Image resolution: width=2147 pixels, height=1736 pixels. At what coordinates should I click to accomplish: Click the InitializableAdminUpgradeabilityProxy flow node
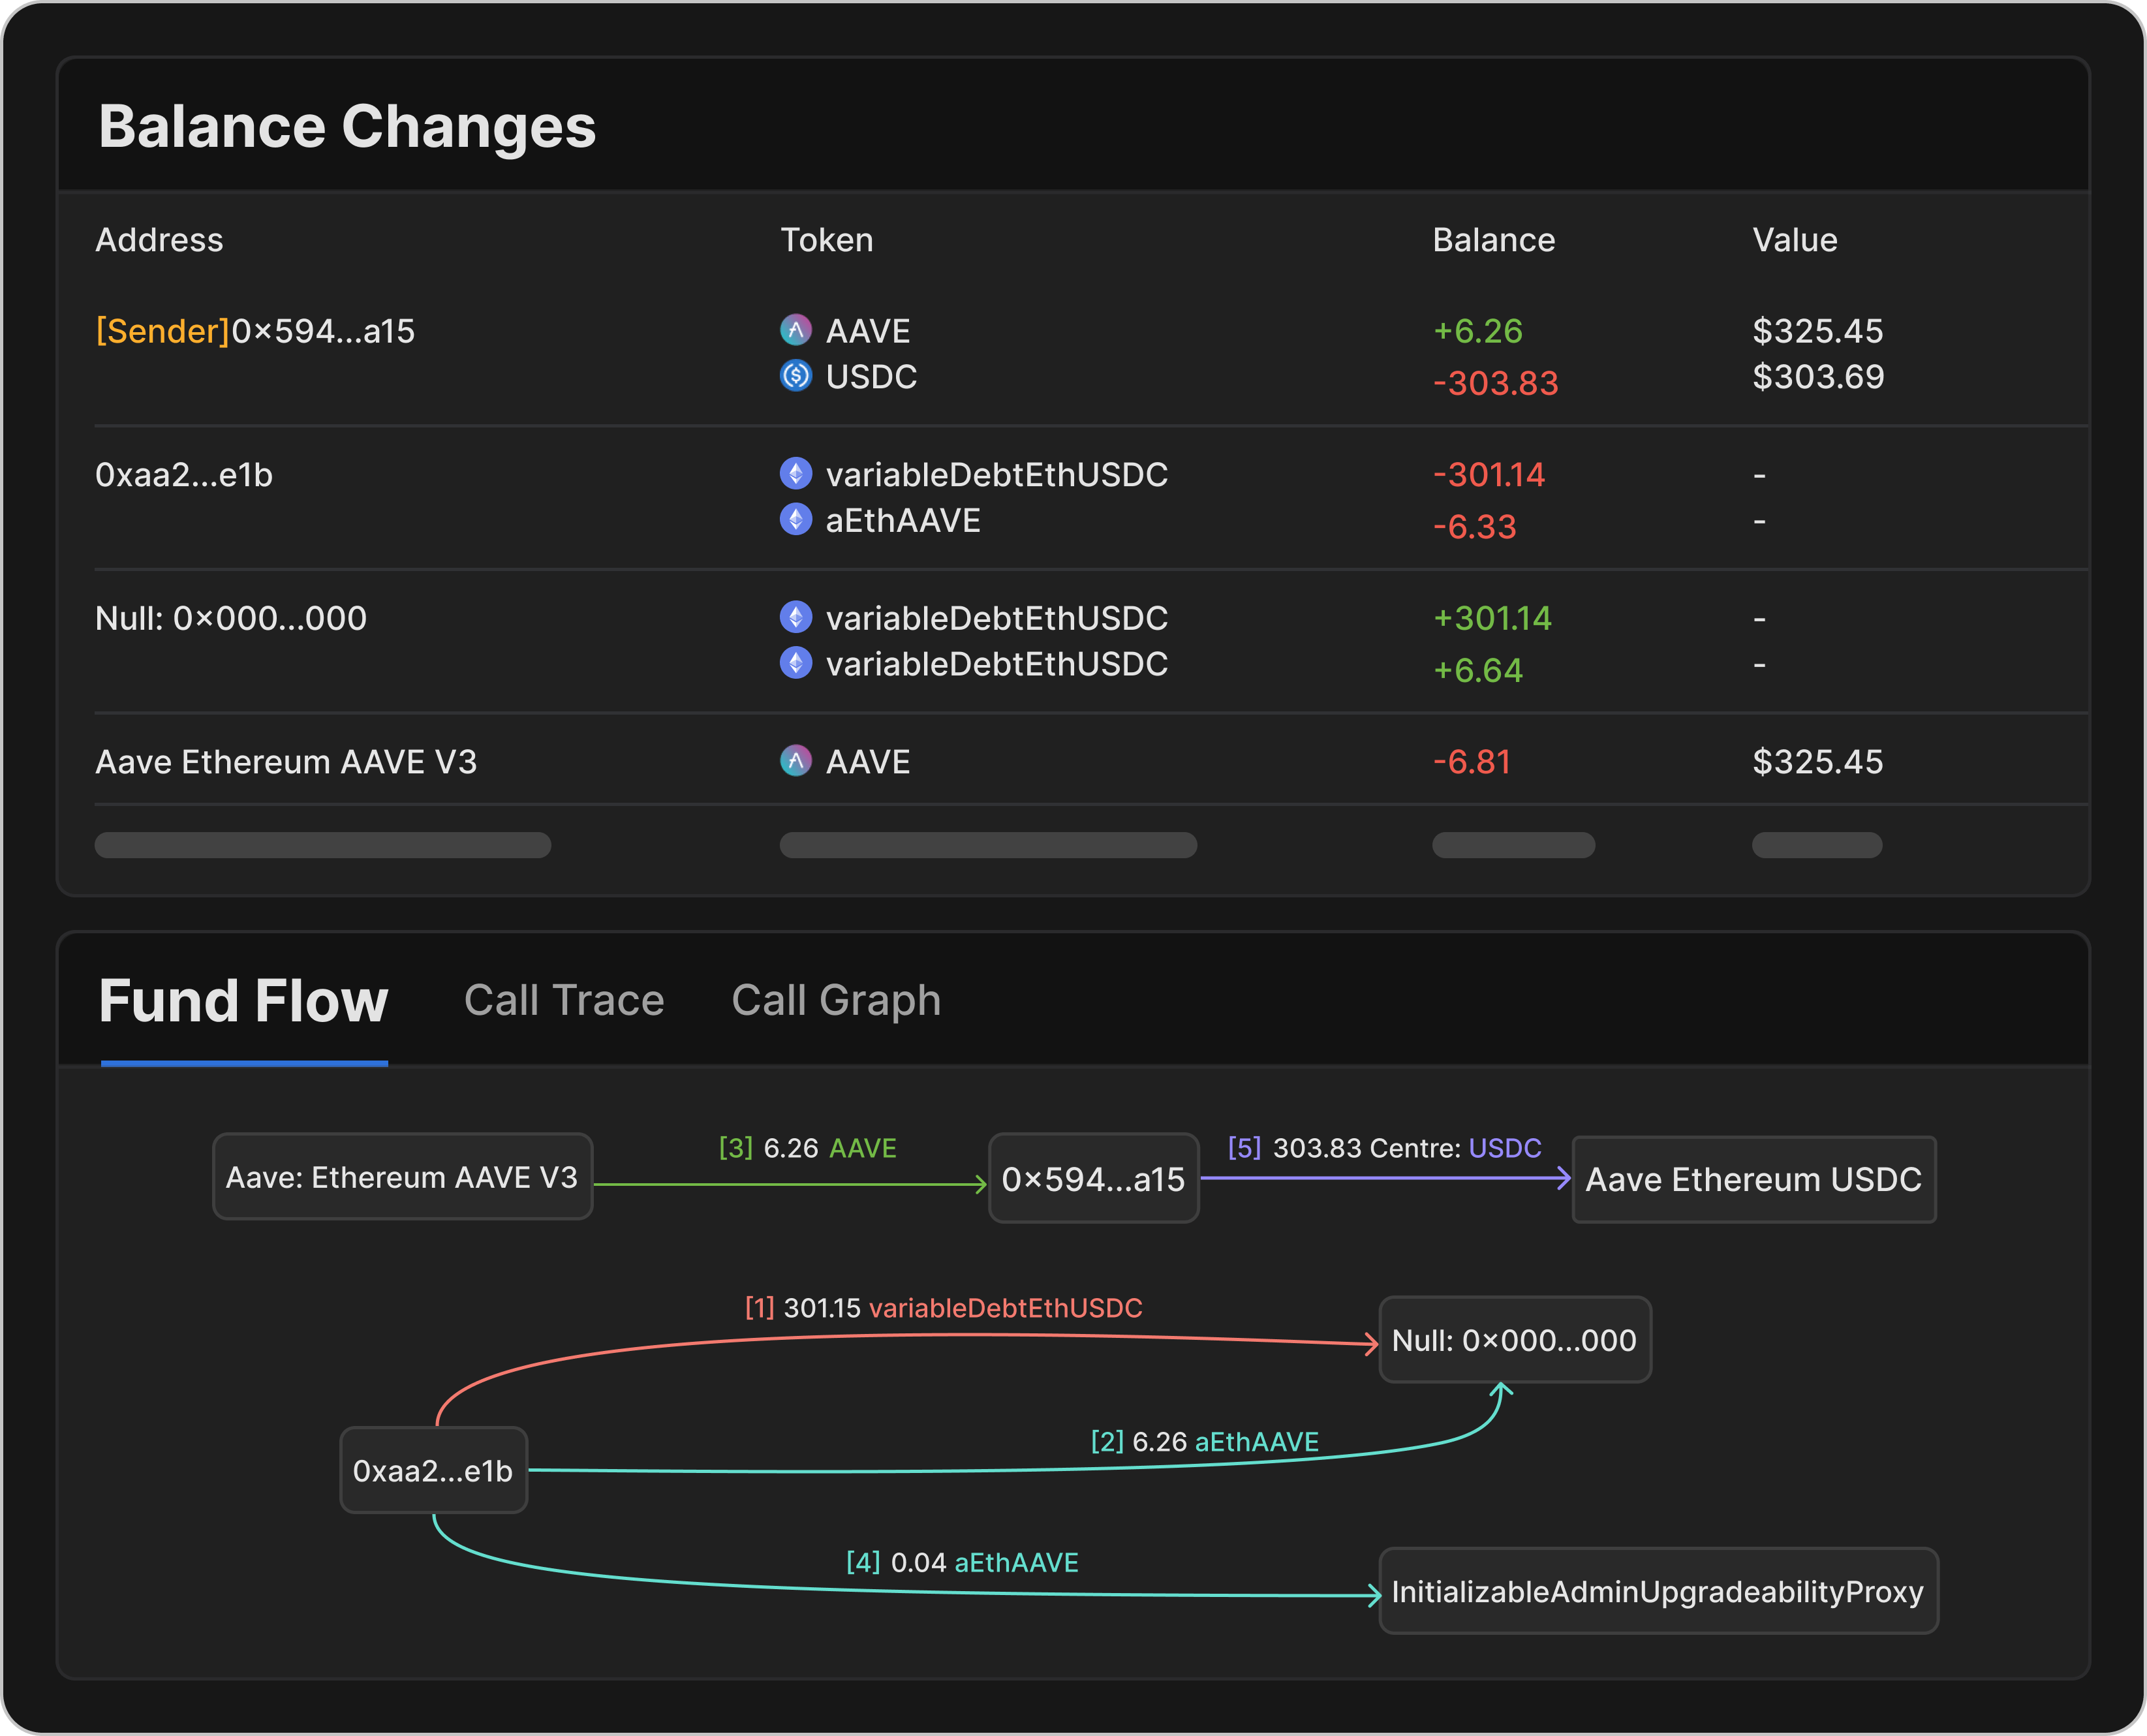pyautogui.click(x=1659, y=1591)
